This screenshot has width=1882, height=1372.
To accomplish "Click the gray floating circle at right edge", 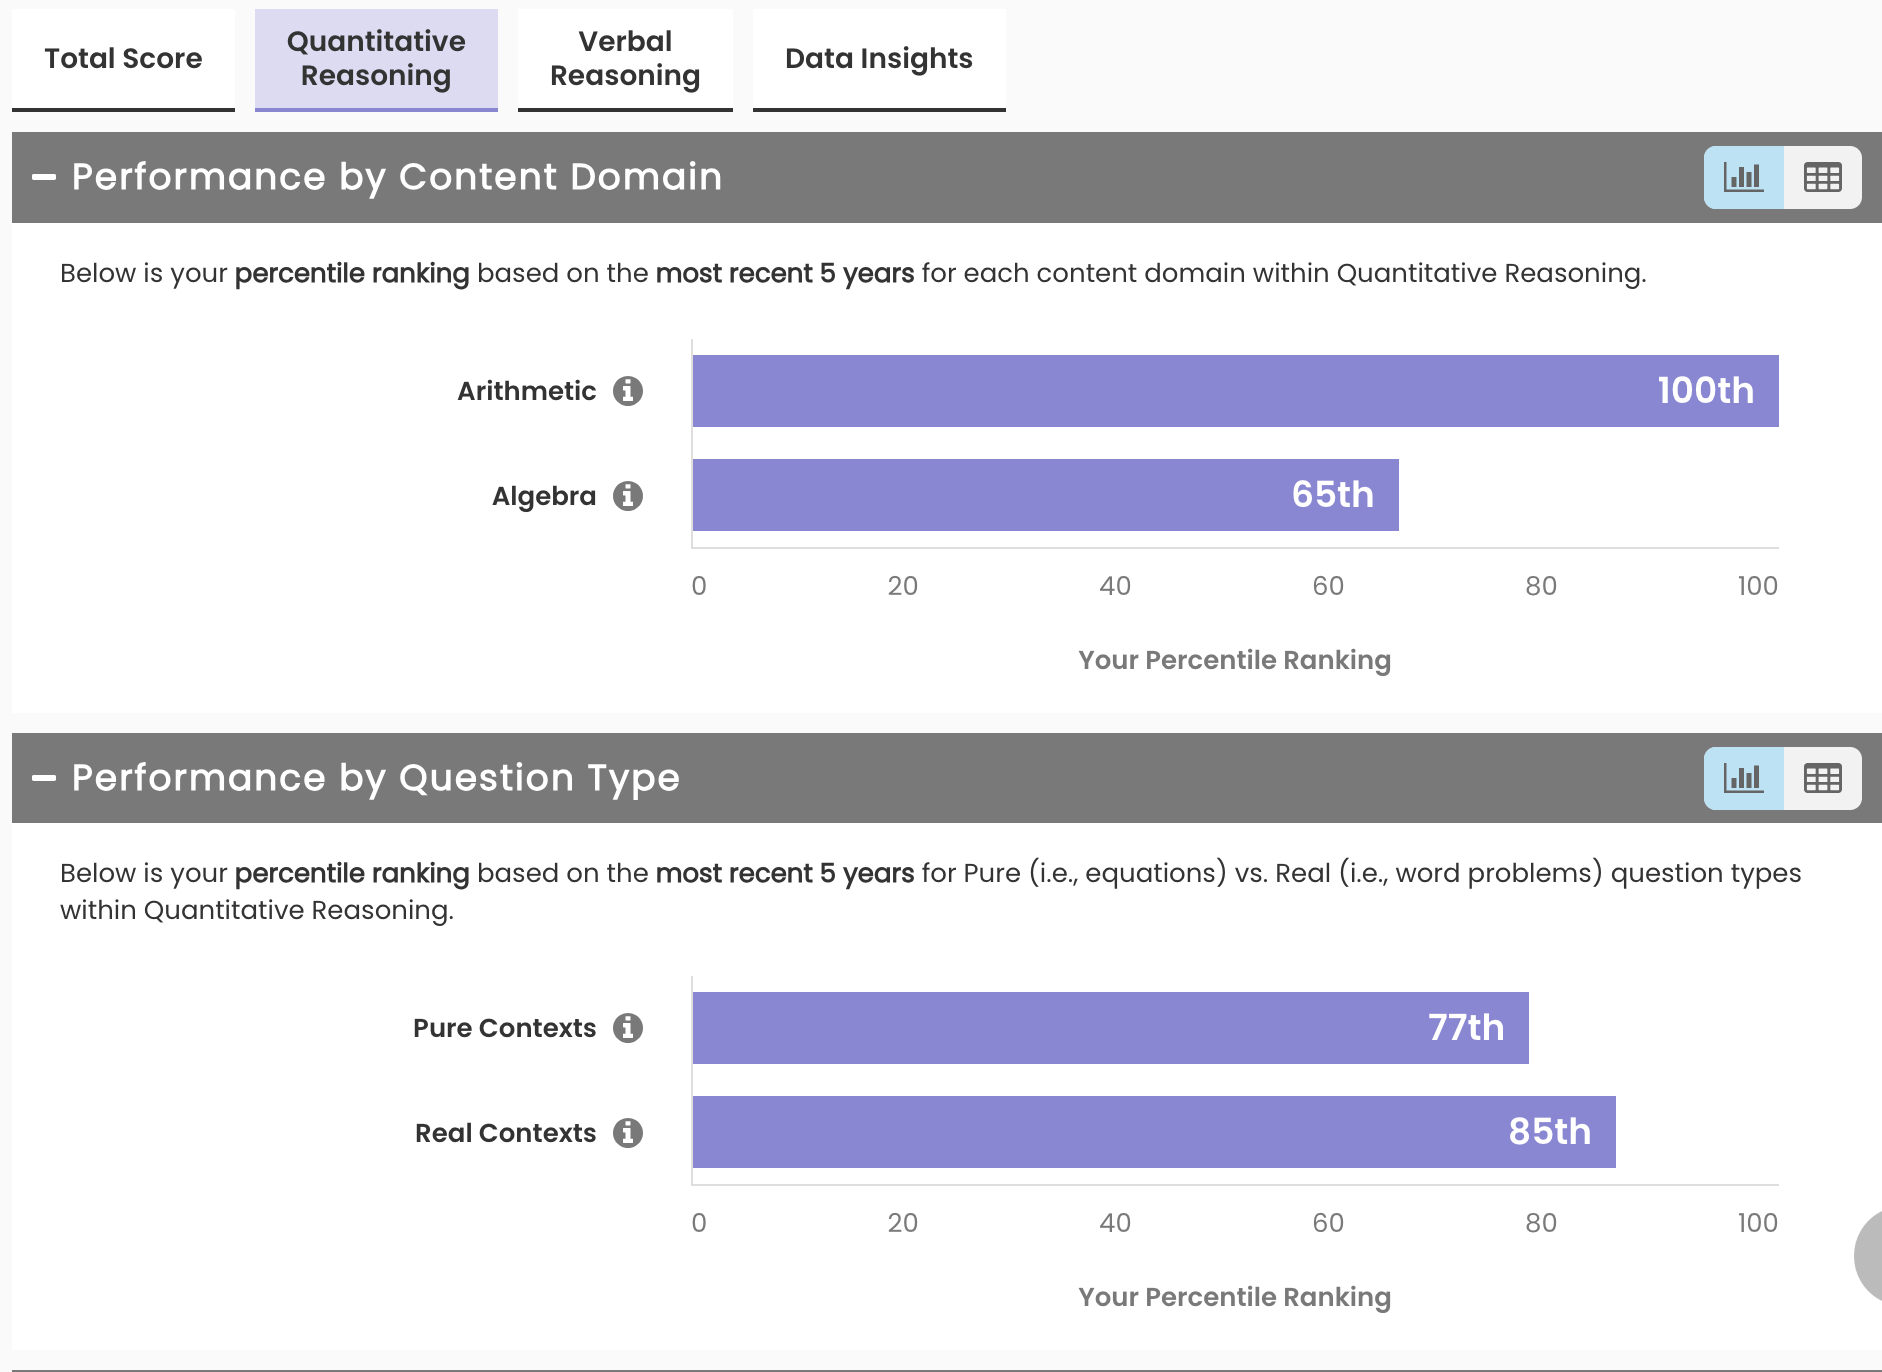I will click(1868, 1256).
